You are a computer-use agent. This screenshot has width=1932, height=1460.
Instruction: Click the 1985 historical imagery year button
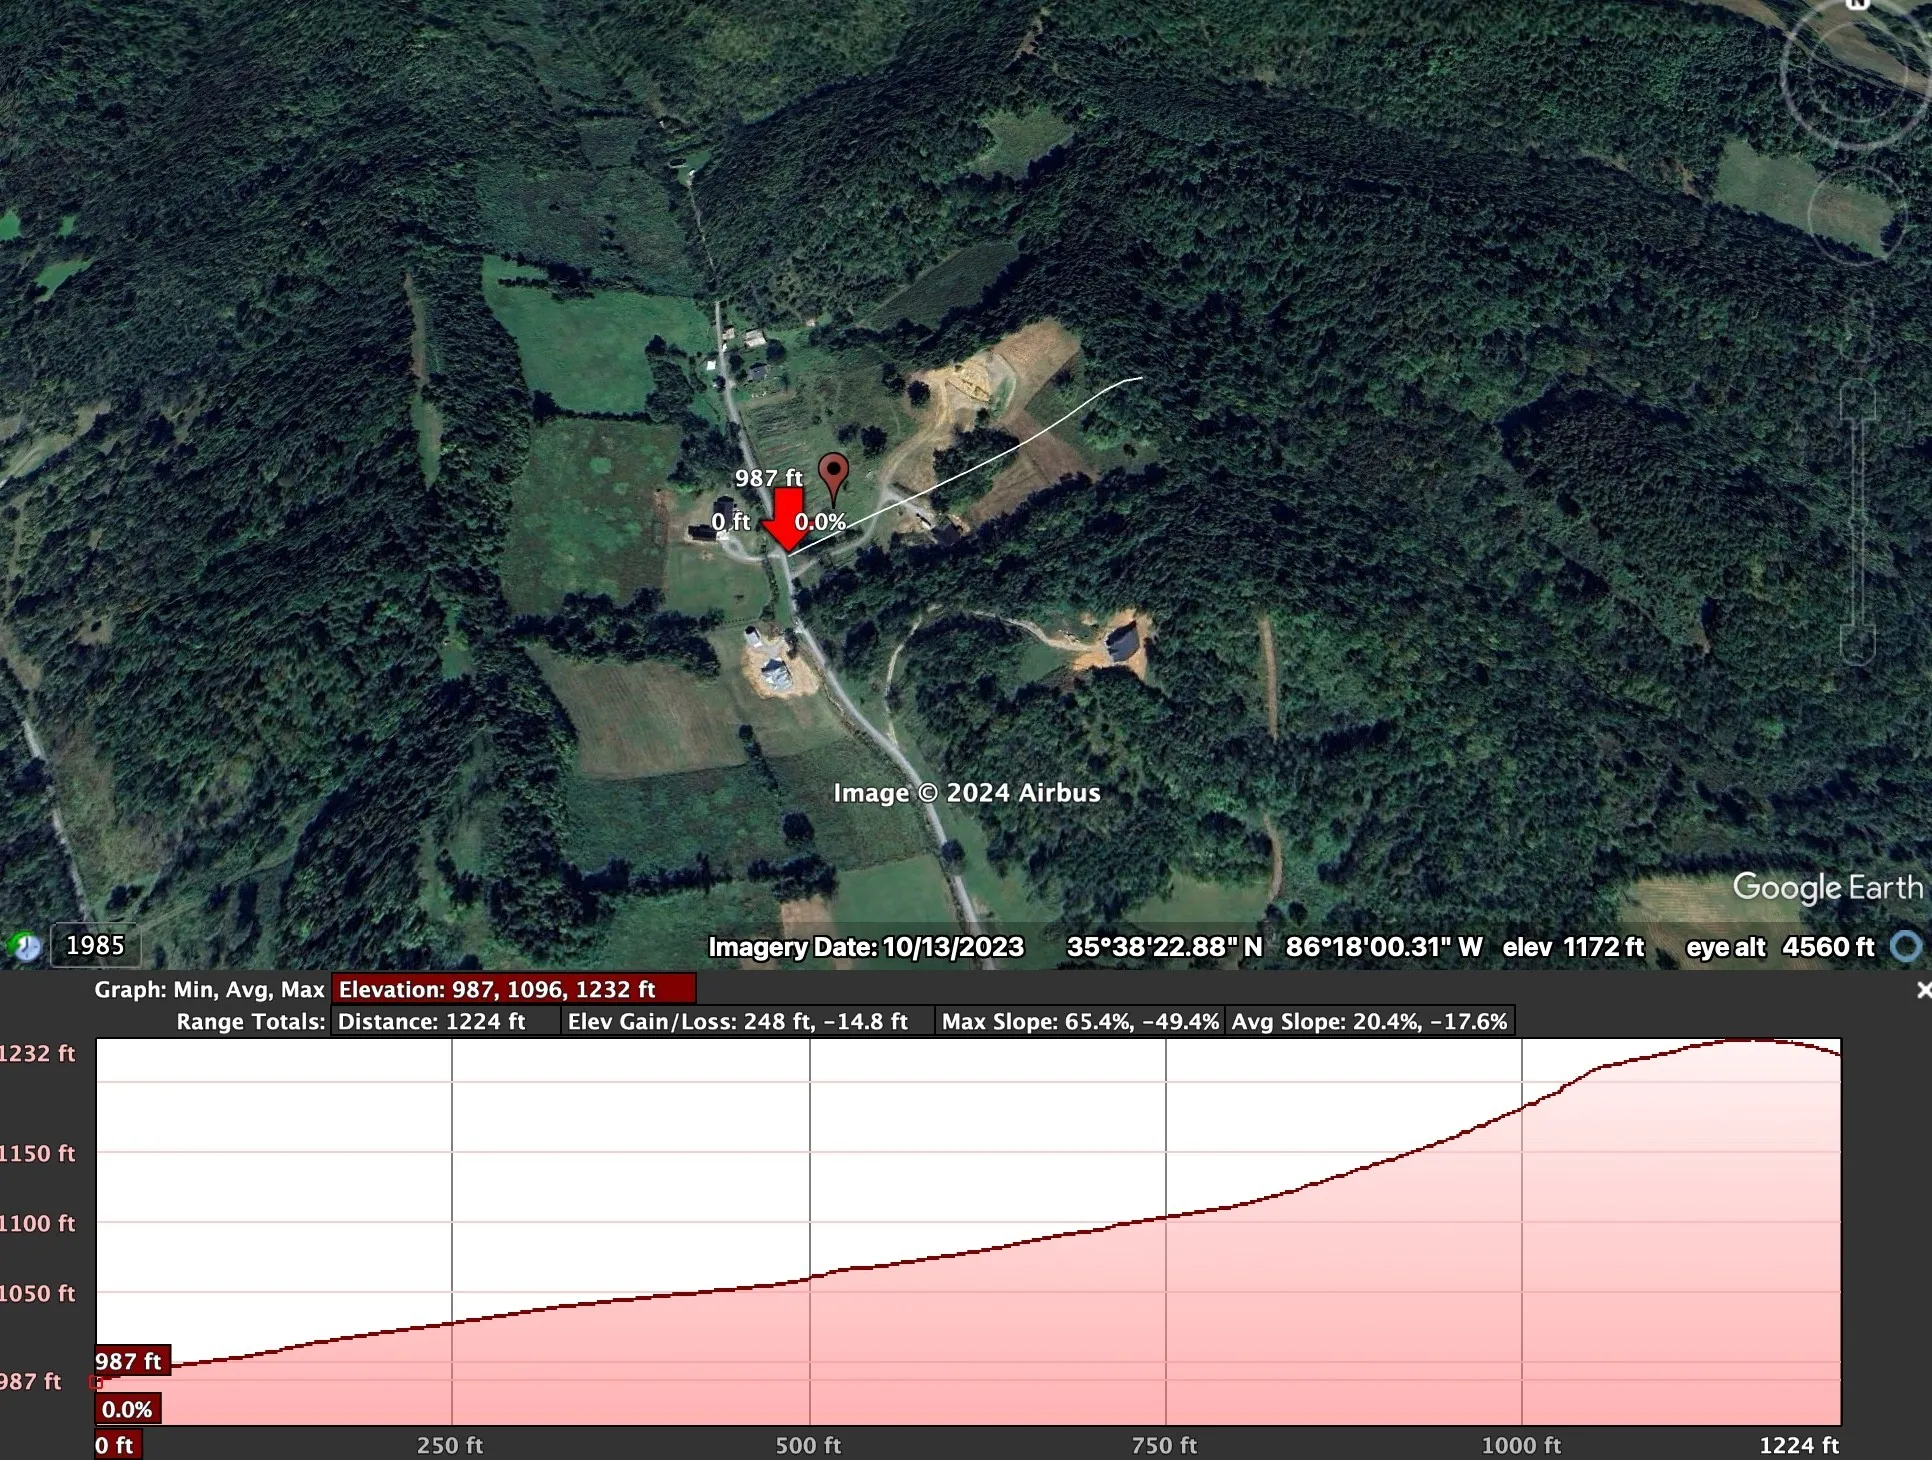[95, 945]
